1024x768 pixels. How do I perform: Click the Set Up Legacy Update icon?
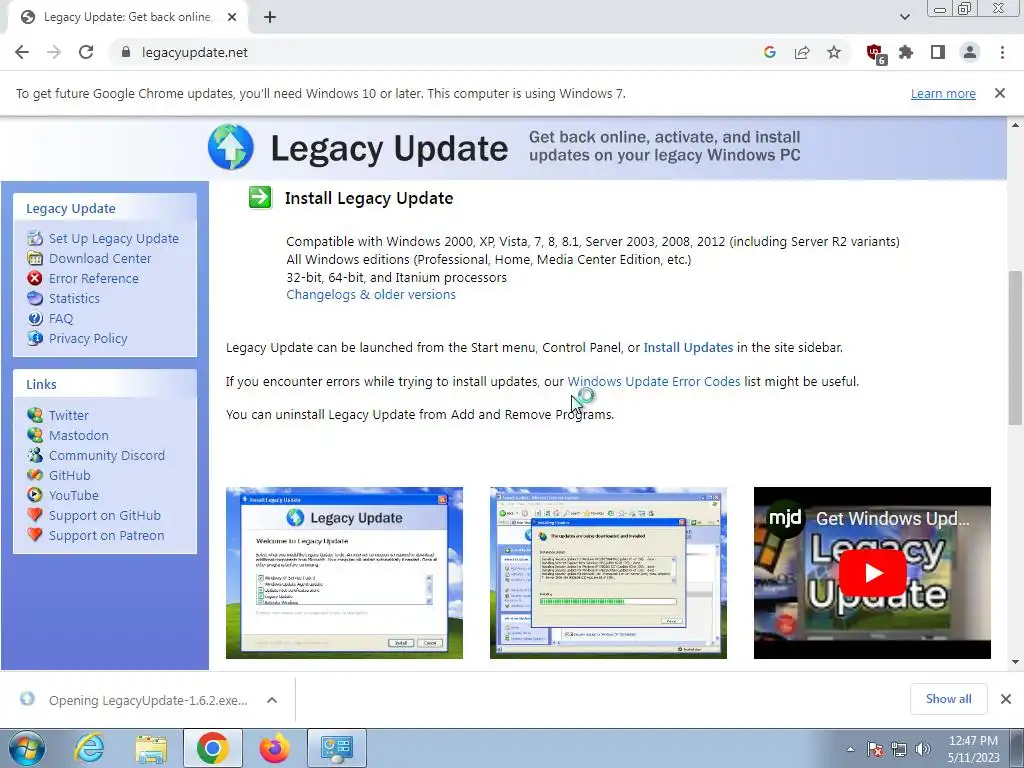(35, 238)
